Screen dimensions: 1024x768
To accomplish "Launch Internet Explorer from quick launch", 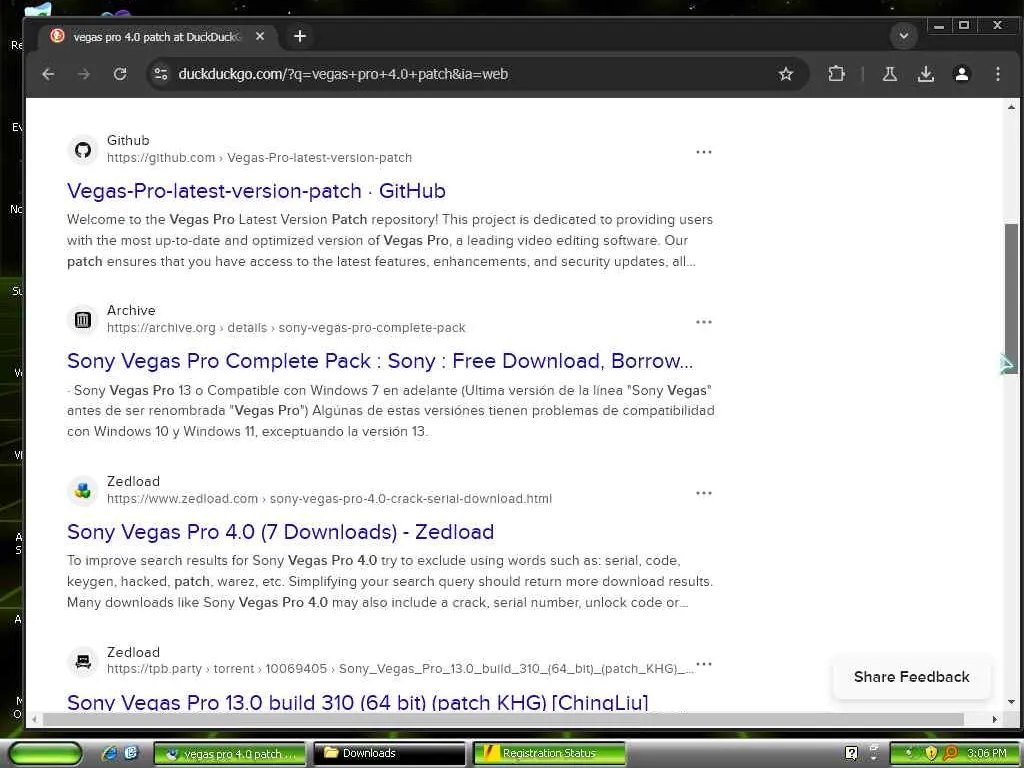I will tap(109, 753).
